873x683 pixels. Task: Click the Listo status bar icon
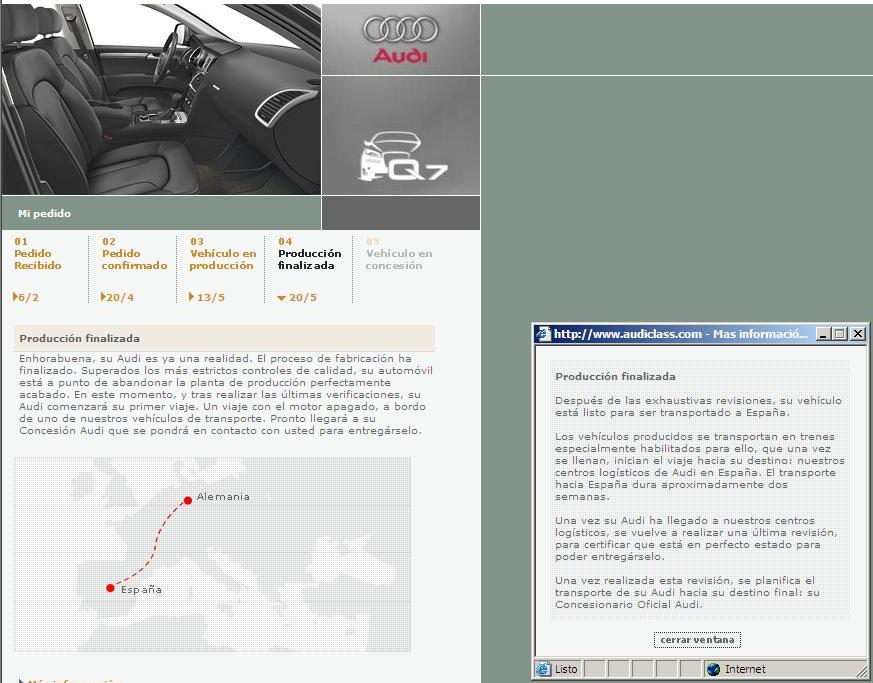[x=543, y=669]
